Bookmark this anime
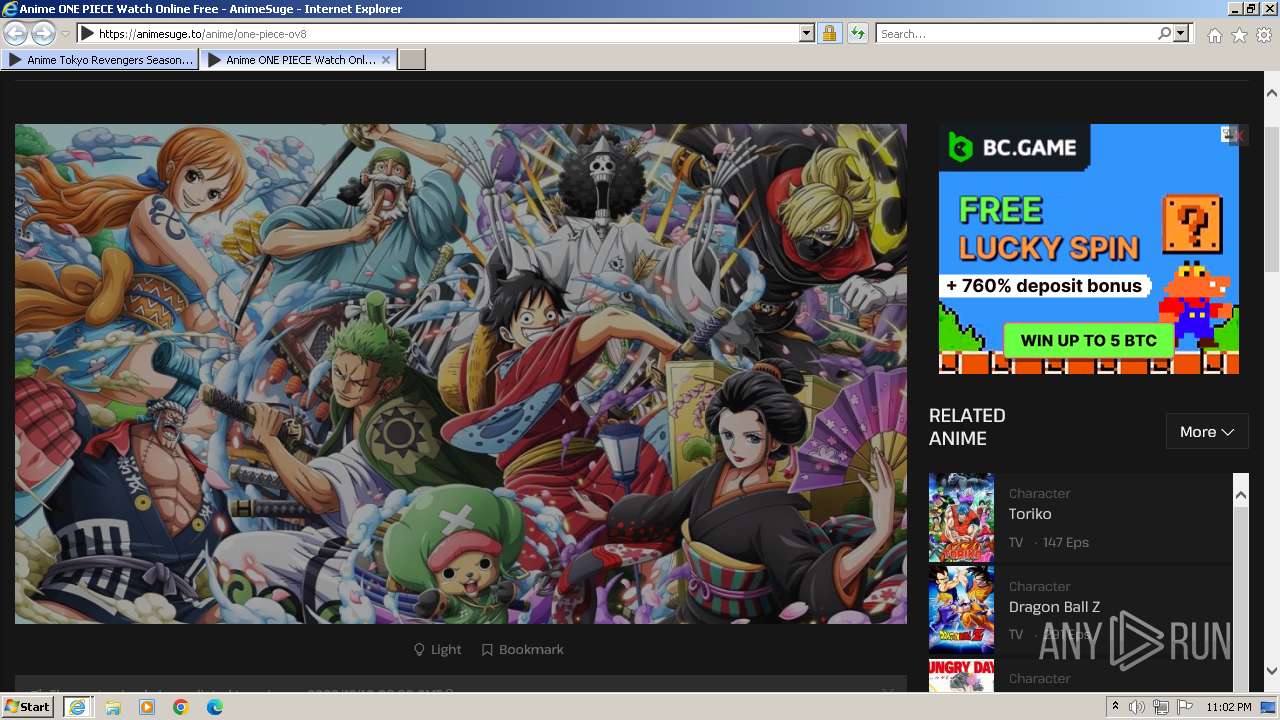This screenshot has height=720, width=1280. click(522, 650)
